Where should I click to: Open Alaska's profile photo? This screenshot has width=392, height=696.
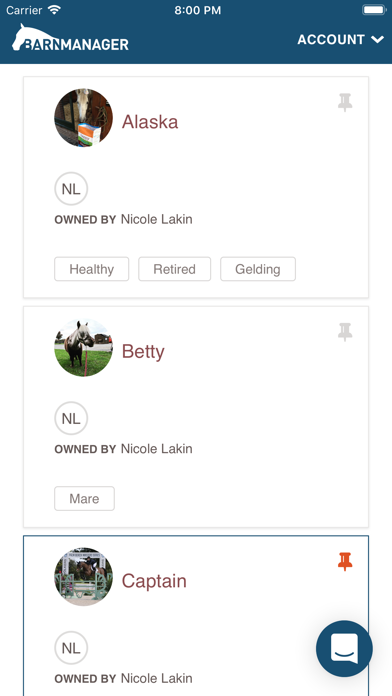[x=83, y=118]
